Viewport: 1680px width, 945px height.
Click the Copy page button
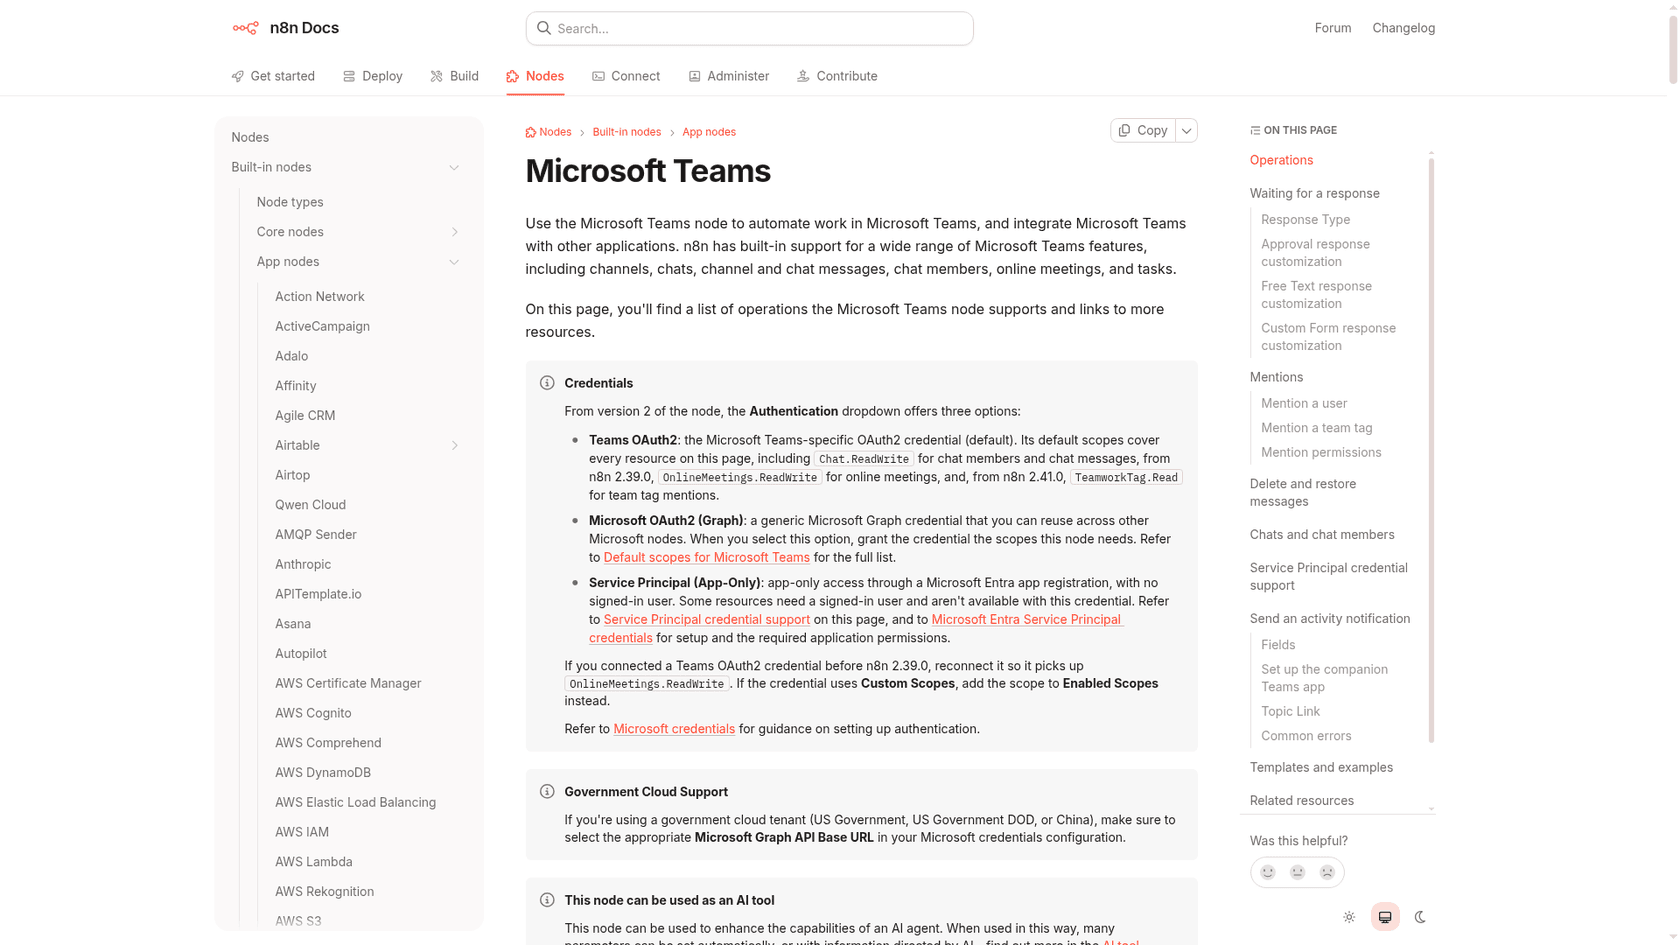coord(1143,131)
